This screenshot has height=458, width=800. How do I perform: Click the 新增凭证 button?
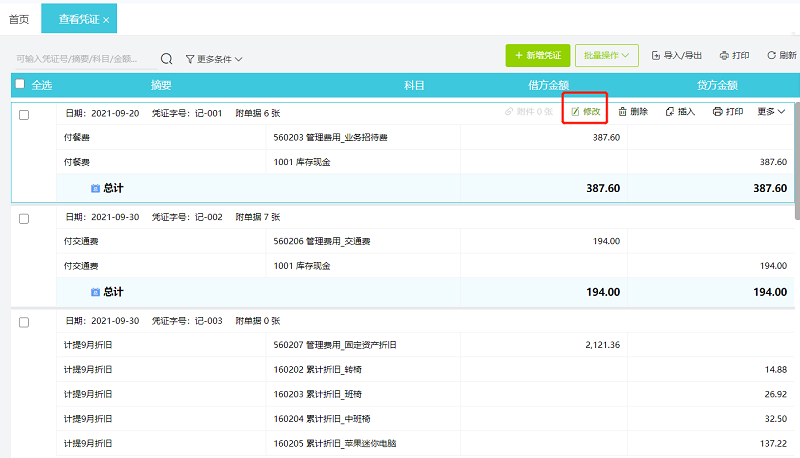(537, 56)
